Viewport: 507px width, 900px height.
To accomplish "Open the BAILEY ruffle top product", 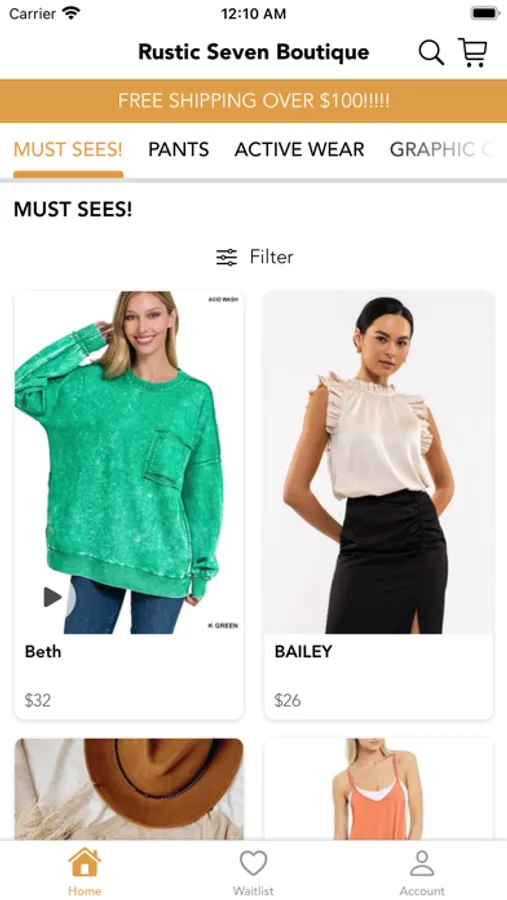I will point(378,505).
